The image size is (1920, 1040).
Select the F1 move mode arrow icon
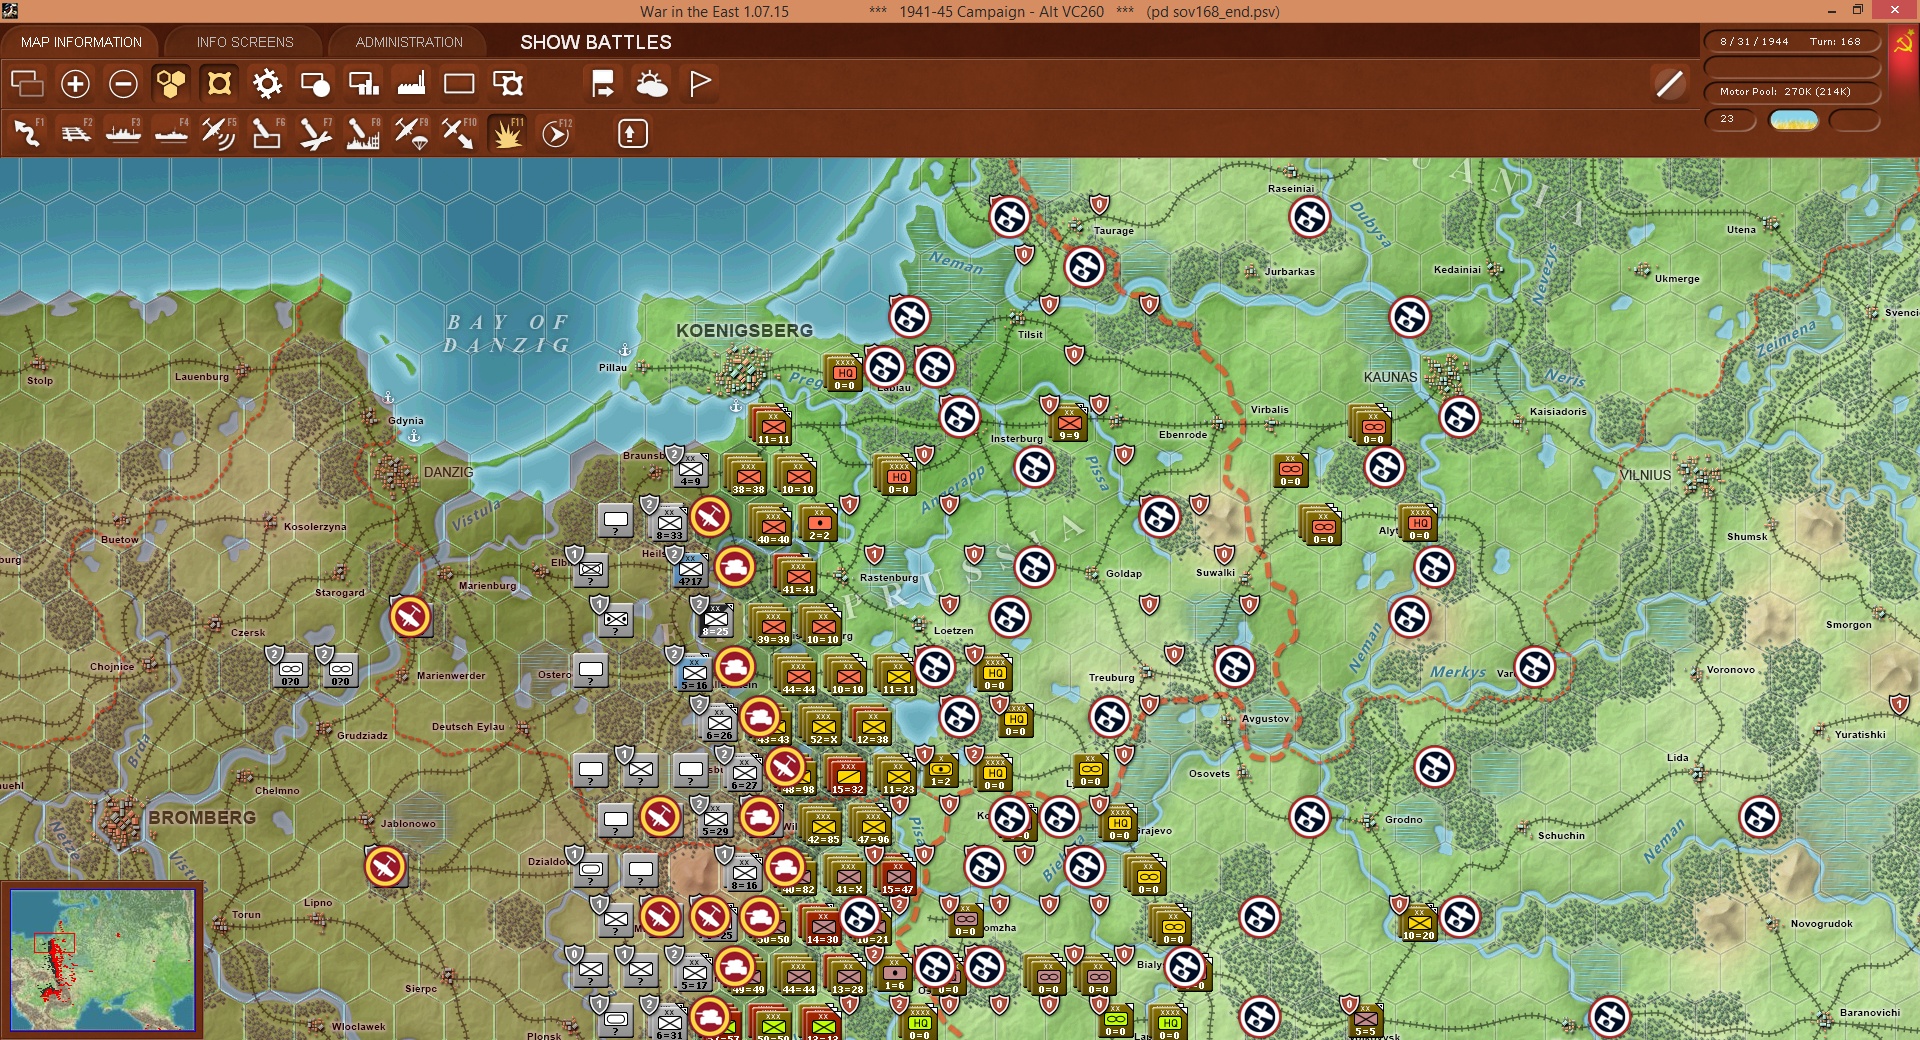pyautogui.click(x=27, y=133)
